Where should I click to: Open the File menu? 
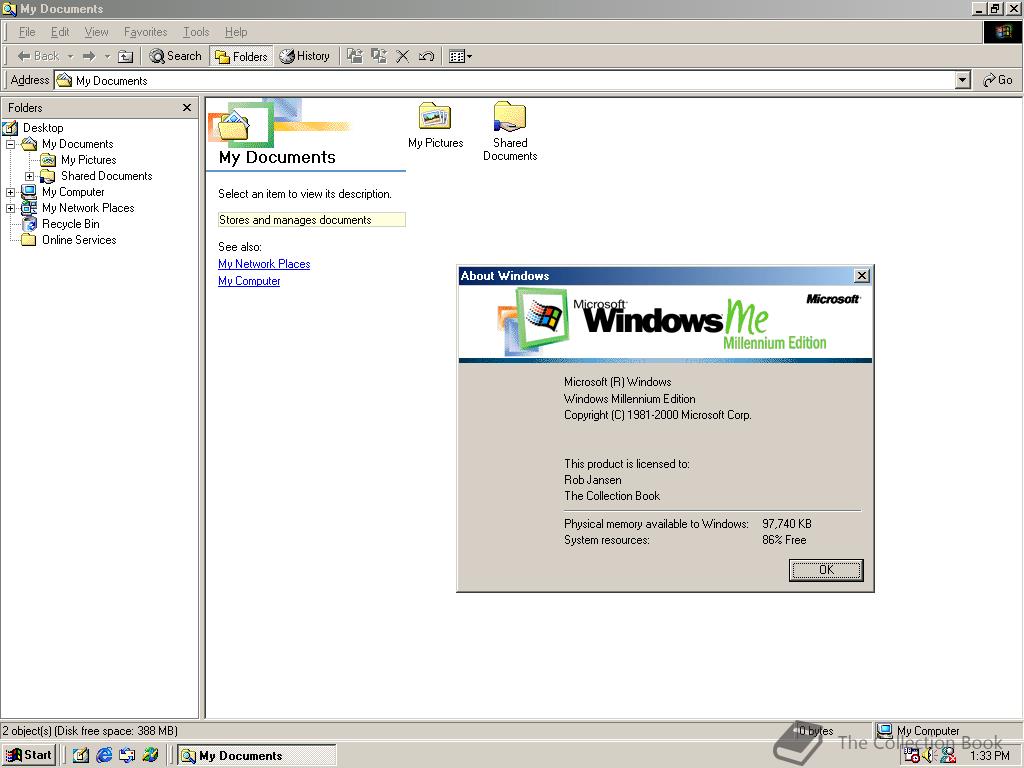[x=27, y=32]
